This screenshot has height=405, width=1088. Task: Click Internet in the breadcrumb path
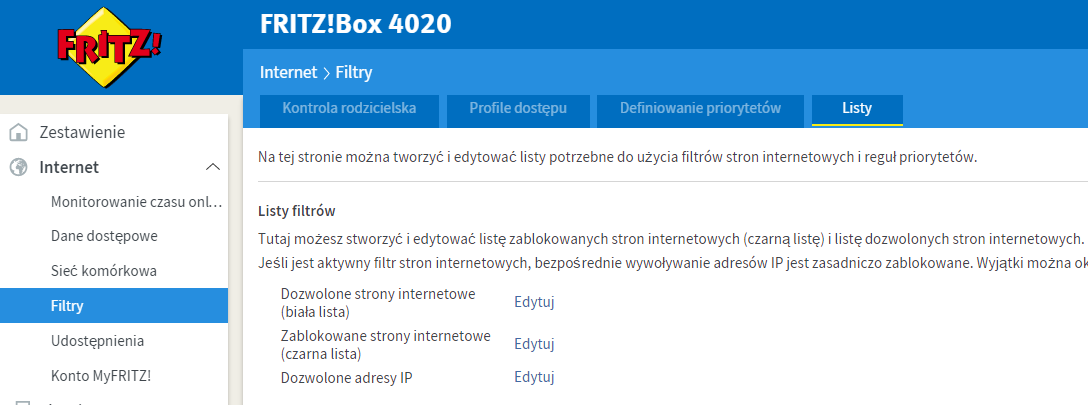tap(288, 73)
